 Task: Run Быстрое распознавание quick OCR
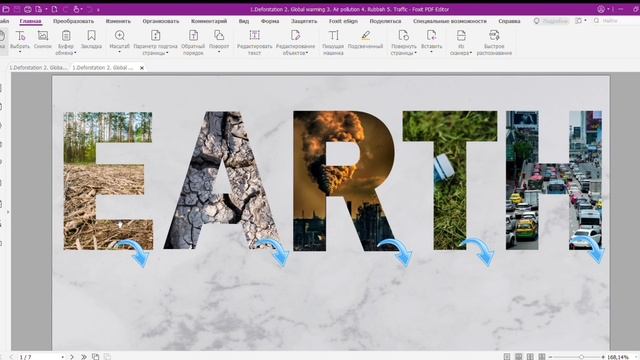click(494, 36)
